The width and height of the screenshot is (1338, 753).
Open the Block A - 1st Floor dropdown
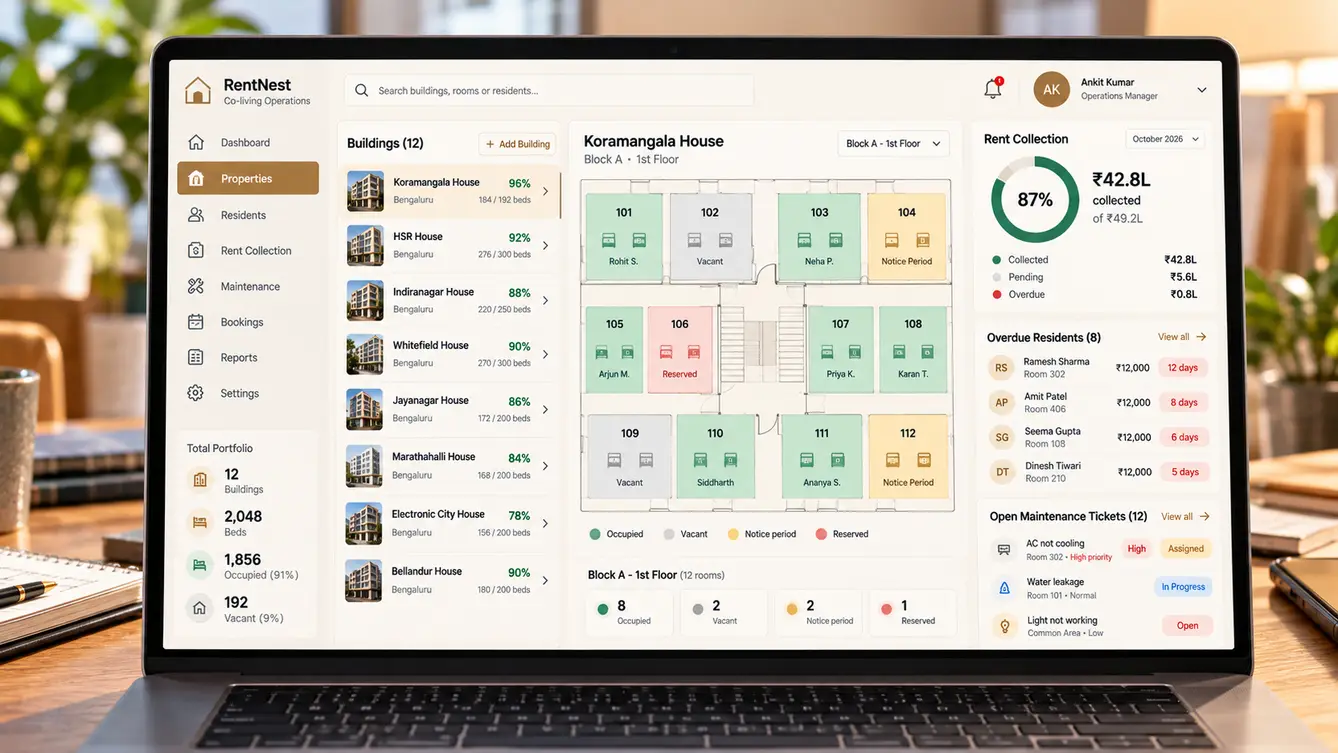pyautogui.click(x=893, y=144)
